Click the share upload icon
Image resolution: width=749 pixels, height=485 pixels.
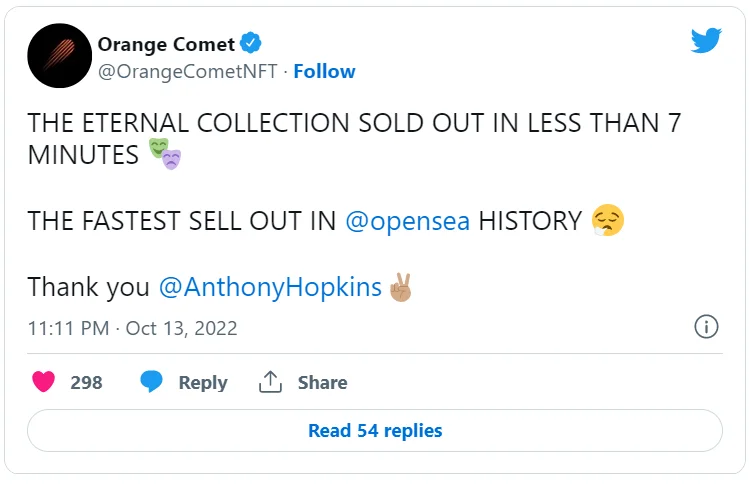click(270, 382)
